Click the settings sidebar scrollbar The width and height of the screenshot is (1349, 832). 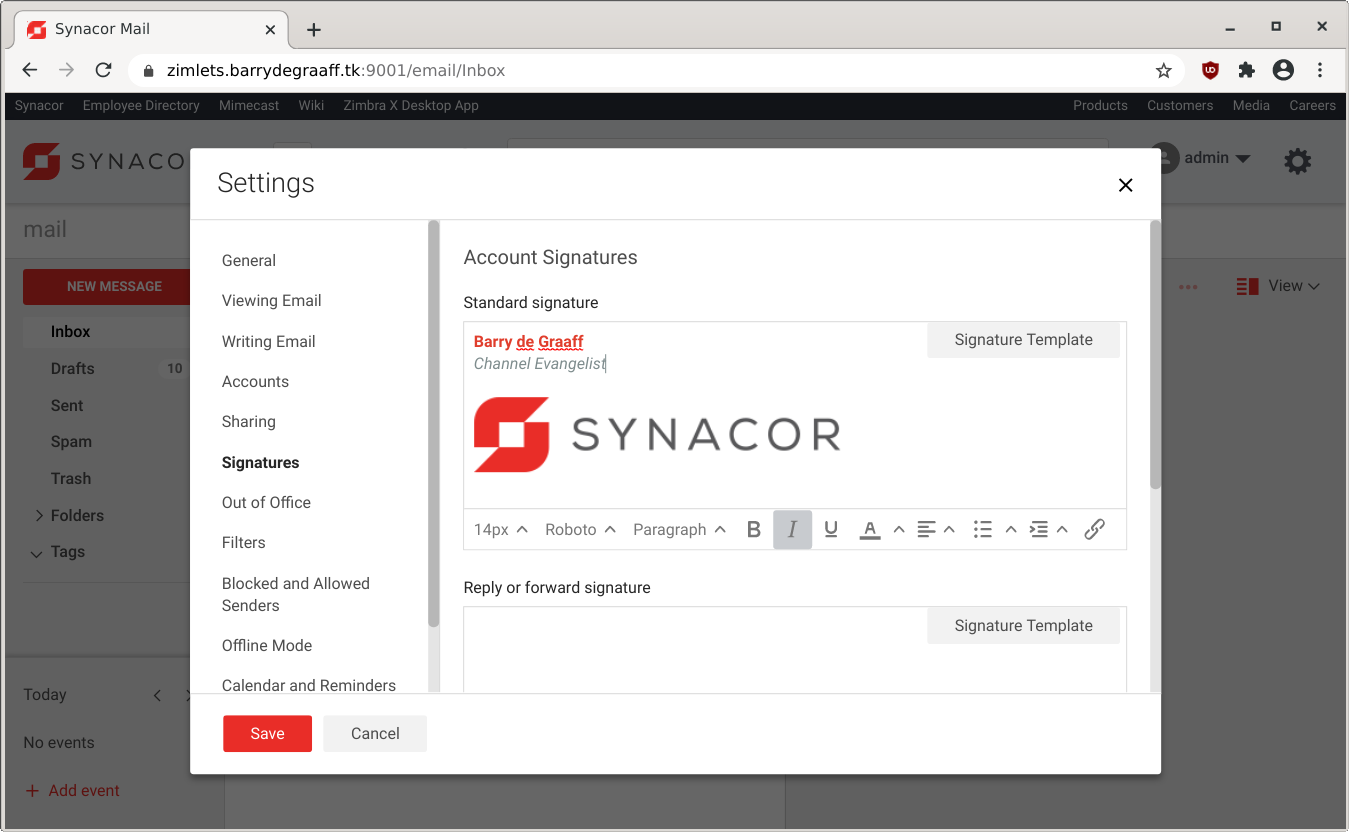coord(433,423)
